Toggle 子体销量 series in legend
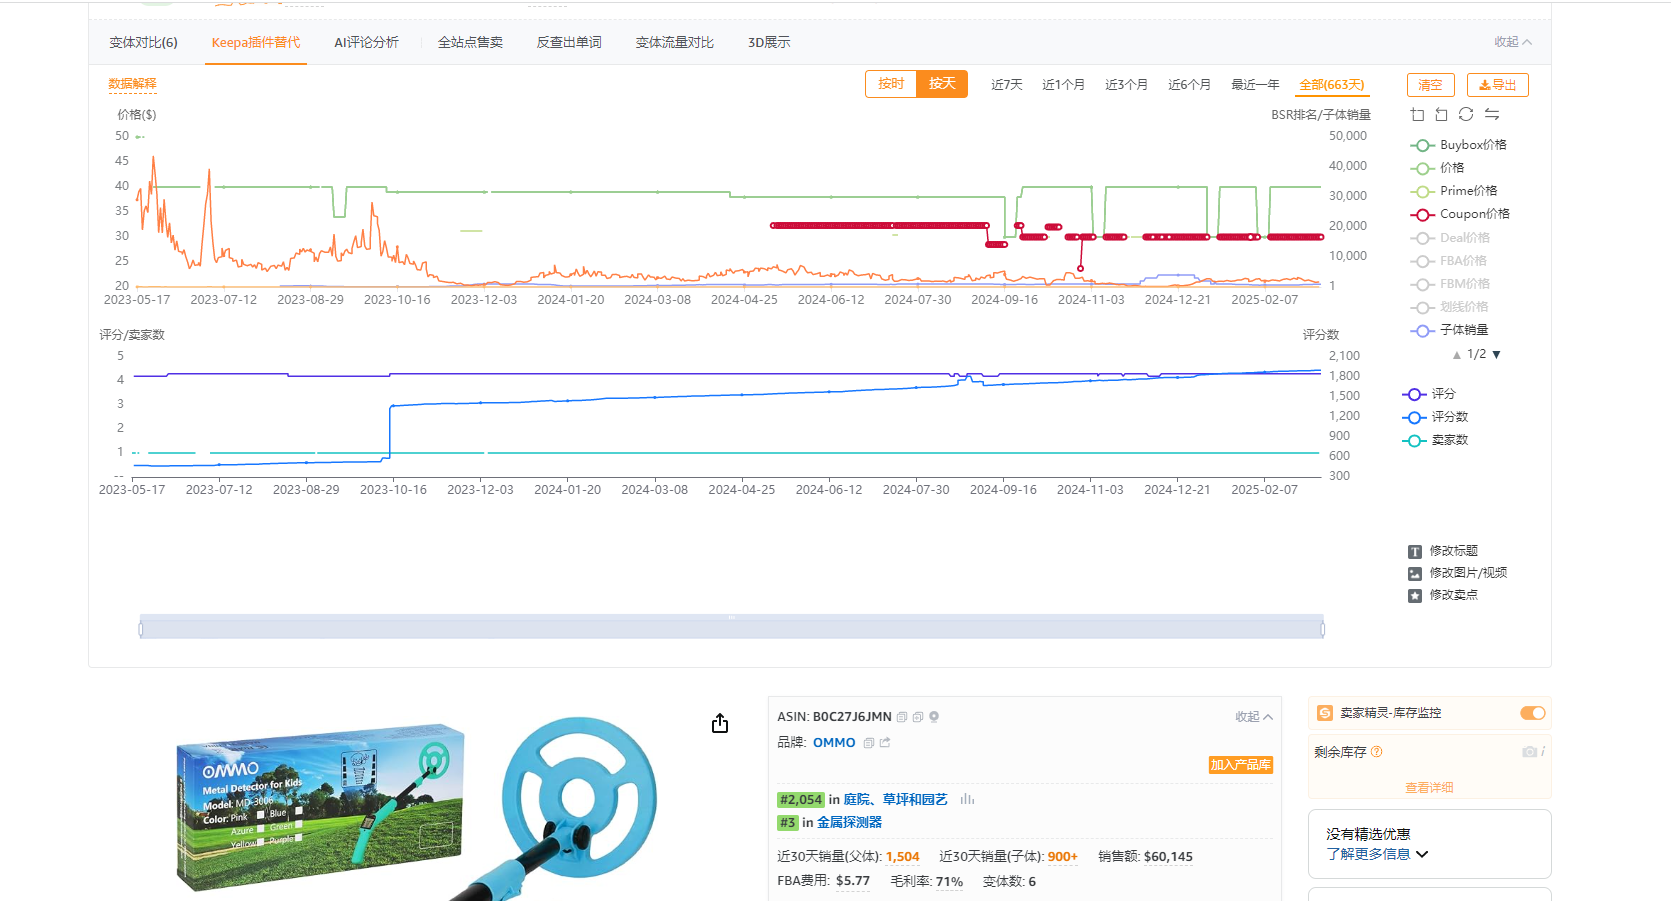Image resolution: width=1671 pixels, height=901 pixels. pyautogui.click(x=1450, y=330)
